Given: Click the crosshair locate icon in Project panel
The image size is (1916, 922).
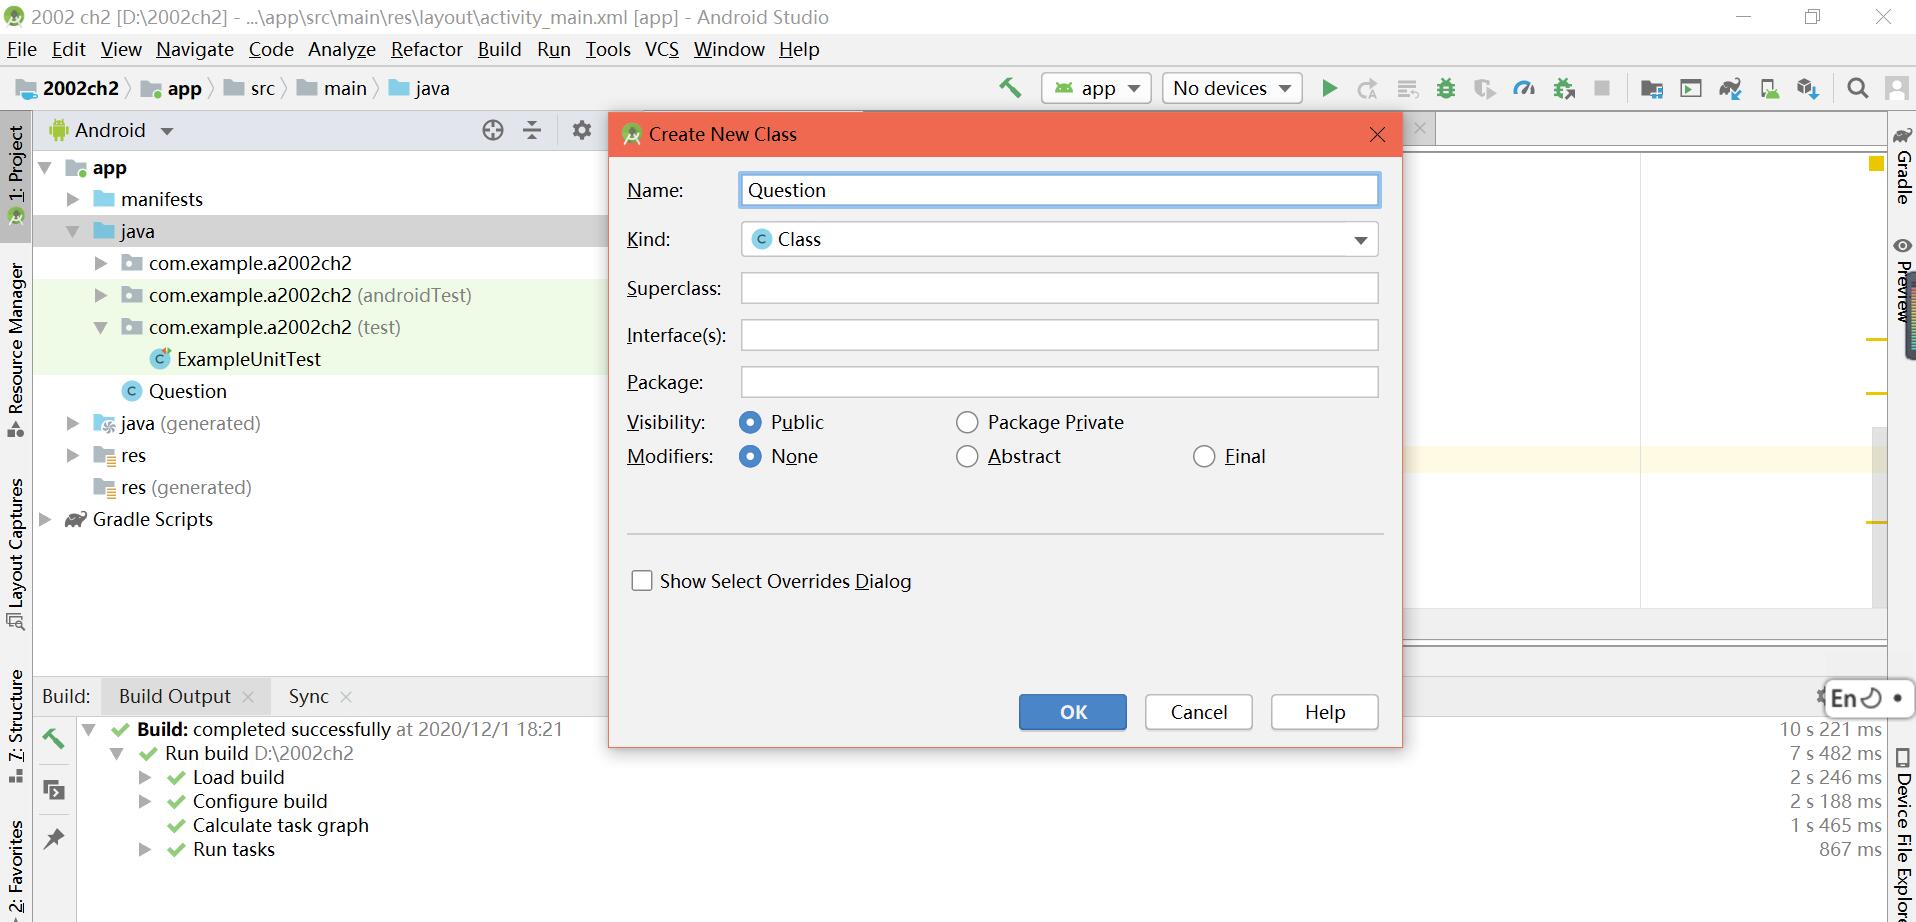Looking at the screenshot, I should pyautogui.click(x=493, y=130).
